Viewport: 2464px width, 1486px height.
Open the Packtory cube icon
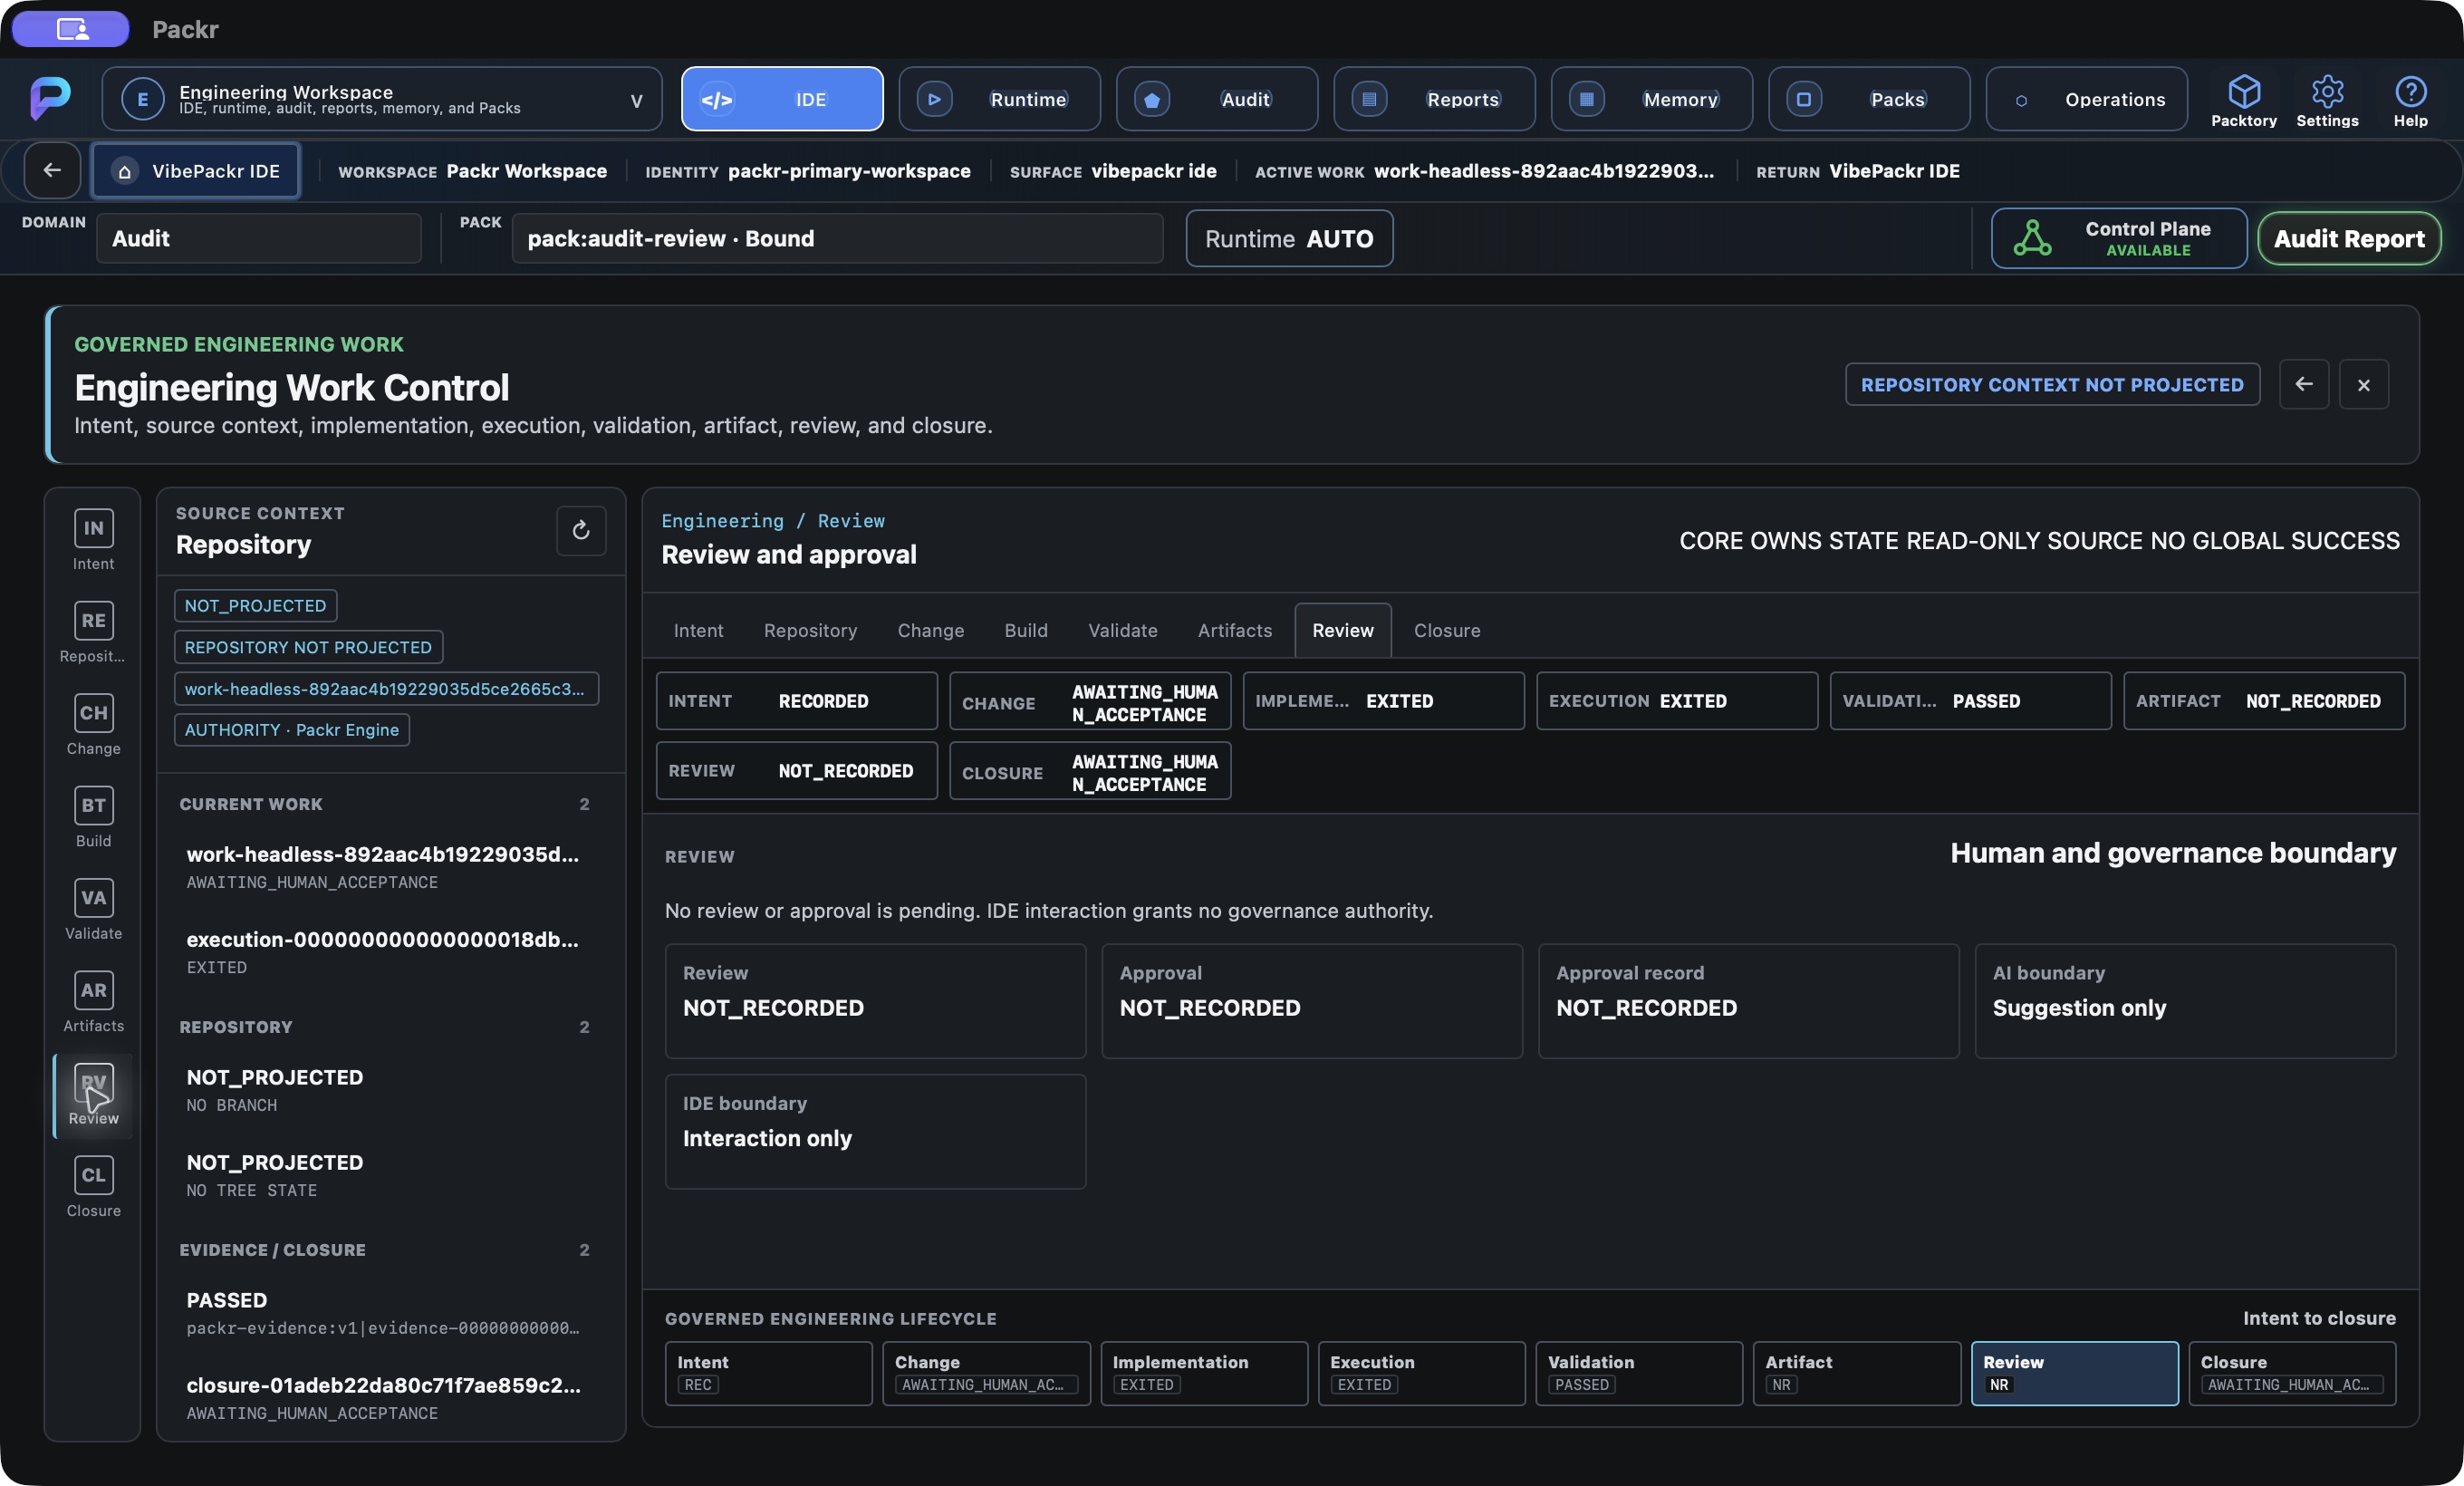point(2243,92)
